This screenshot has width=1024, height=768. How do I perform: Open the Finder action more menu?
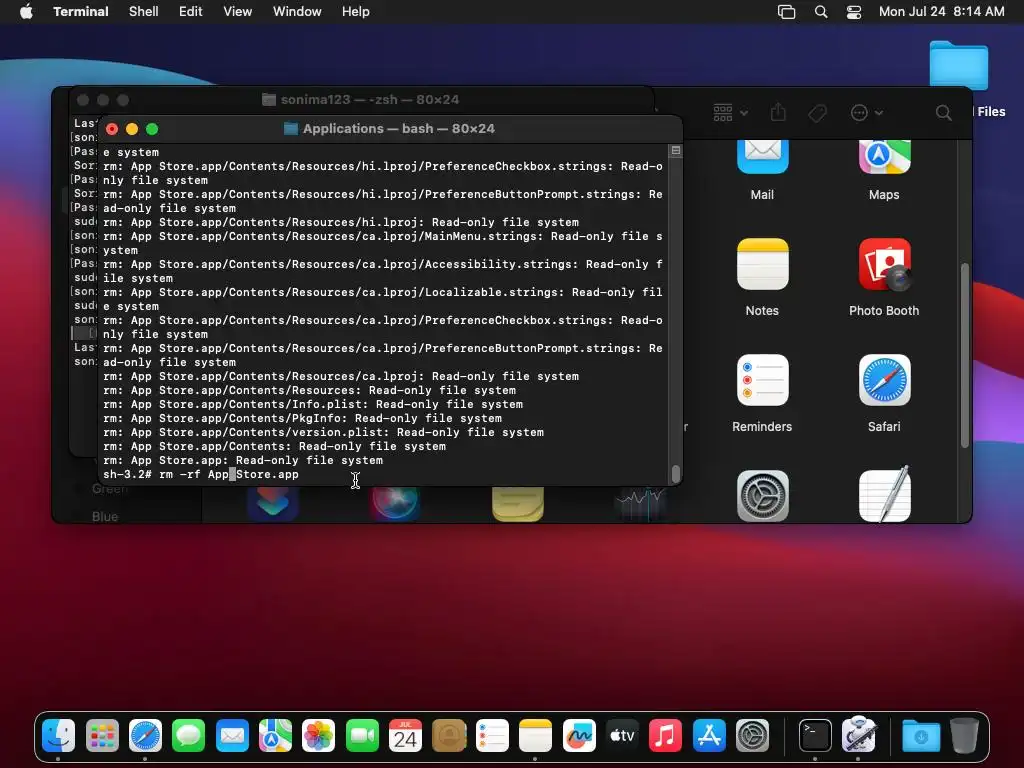click(867, 113)
